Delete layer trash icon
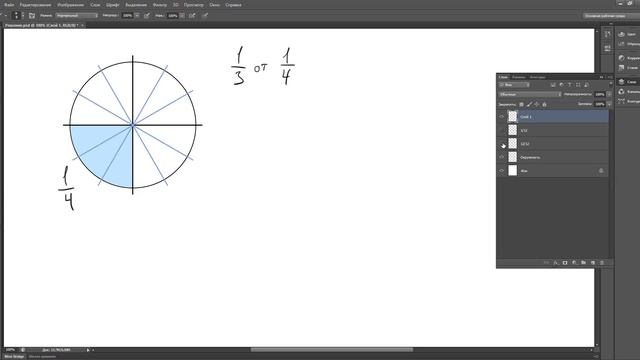The image size is (640, 360). click(602, 263)
